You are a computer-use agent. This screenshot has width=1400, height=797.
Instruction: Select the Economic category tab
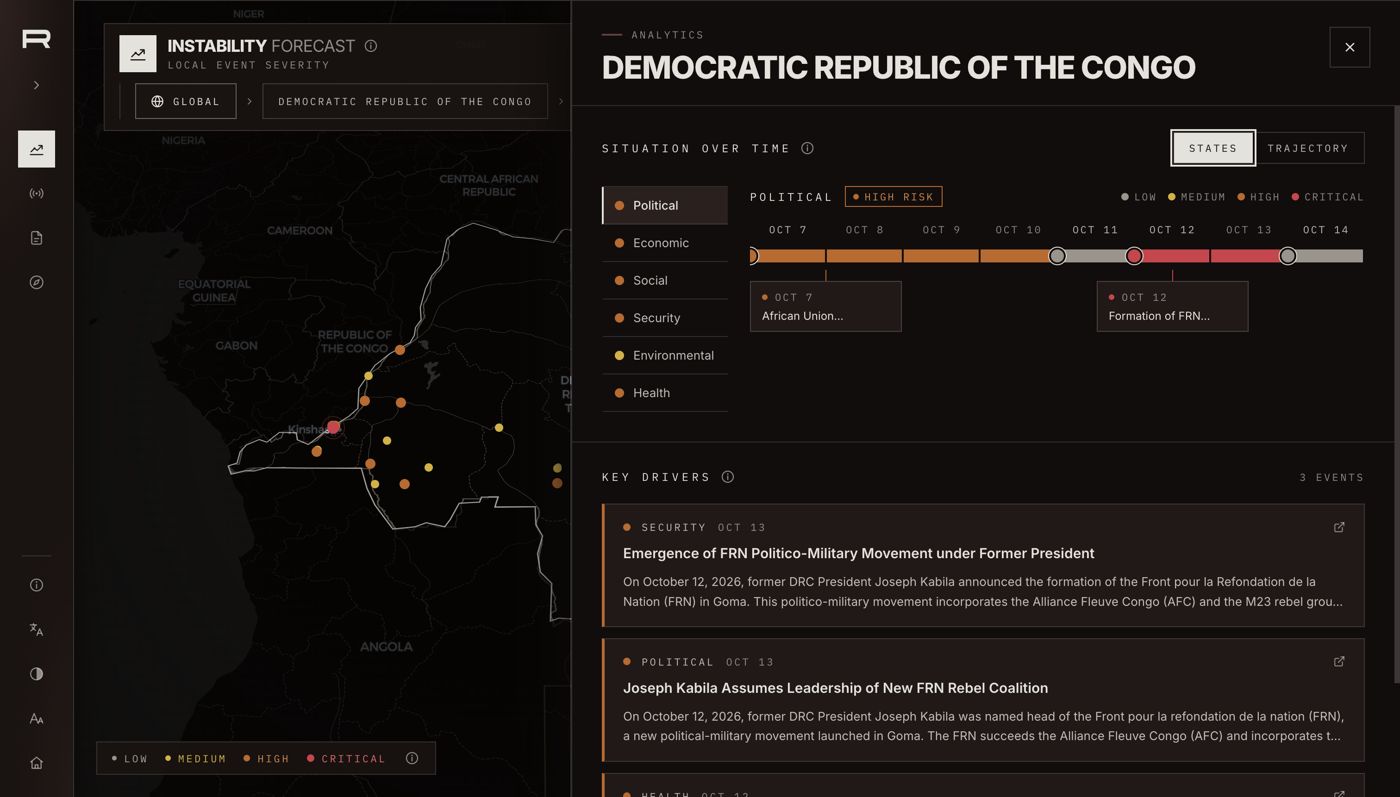coord(665,243)
